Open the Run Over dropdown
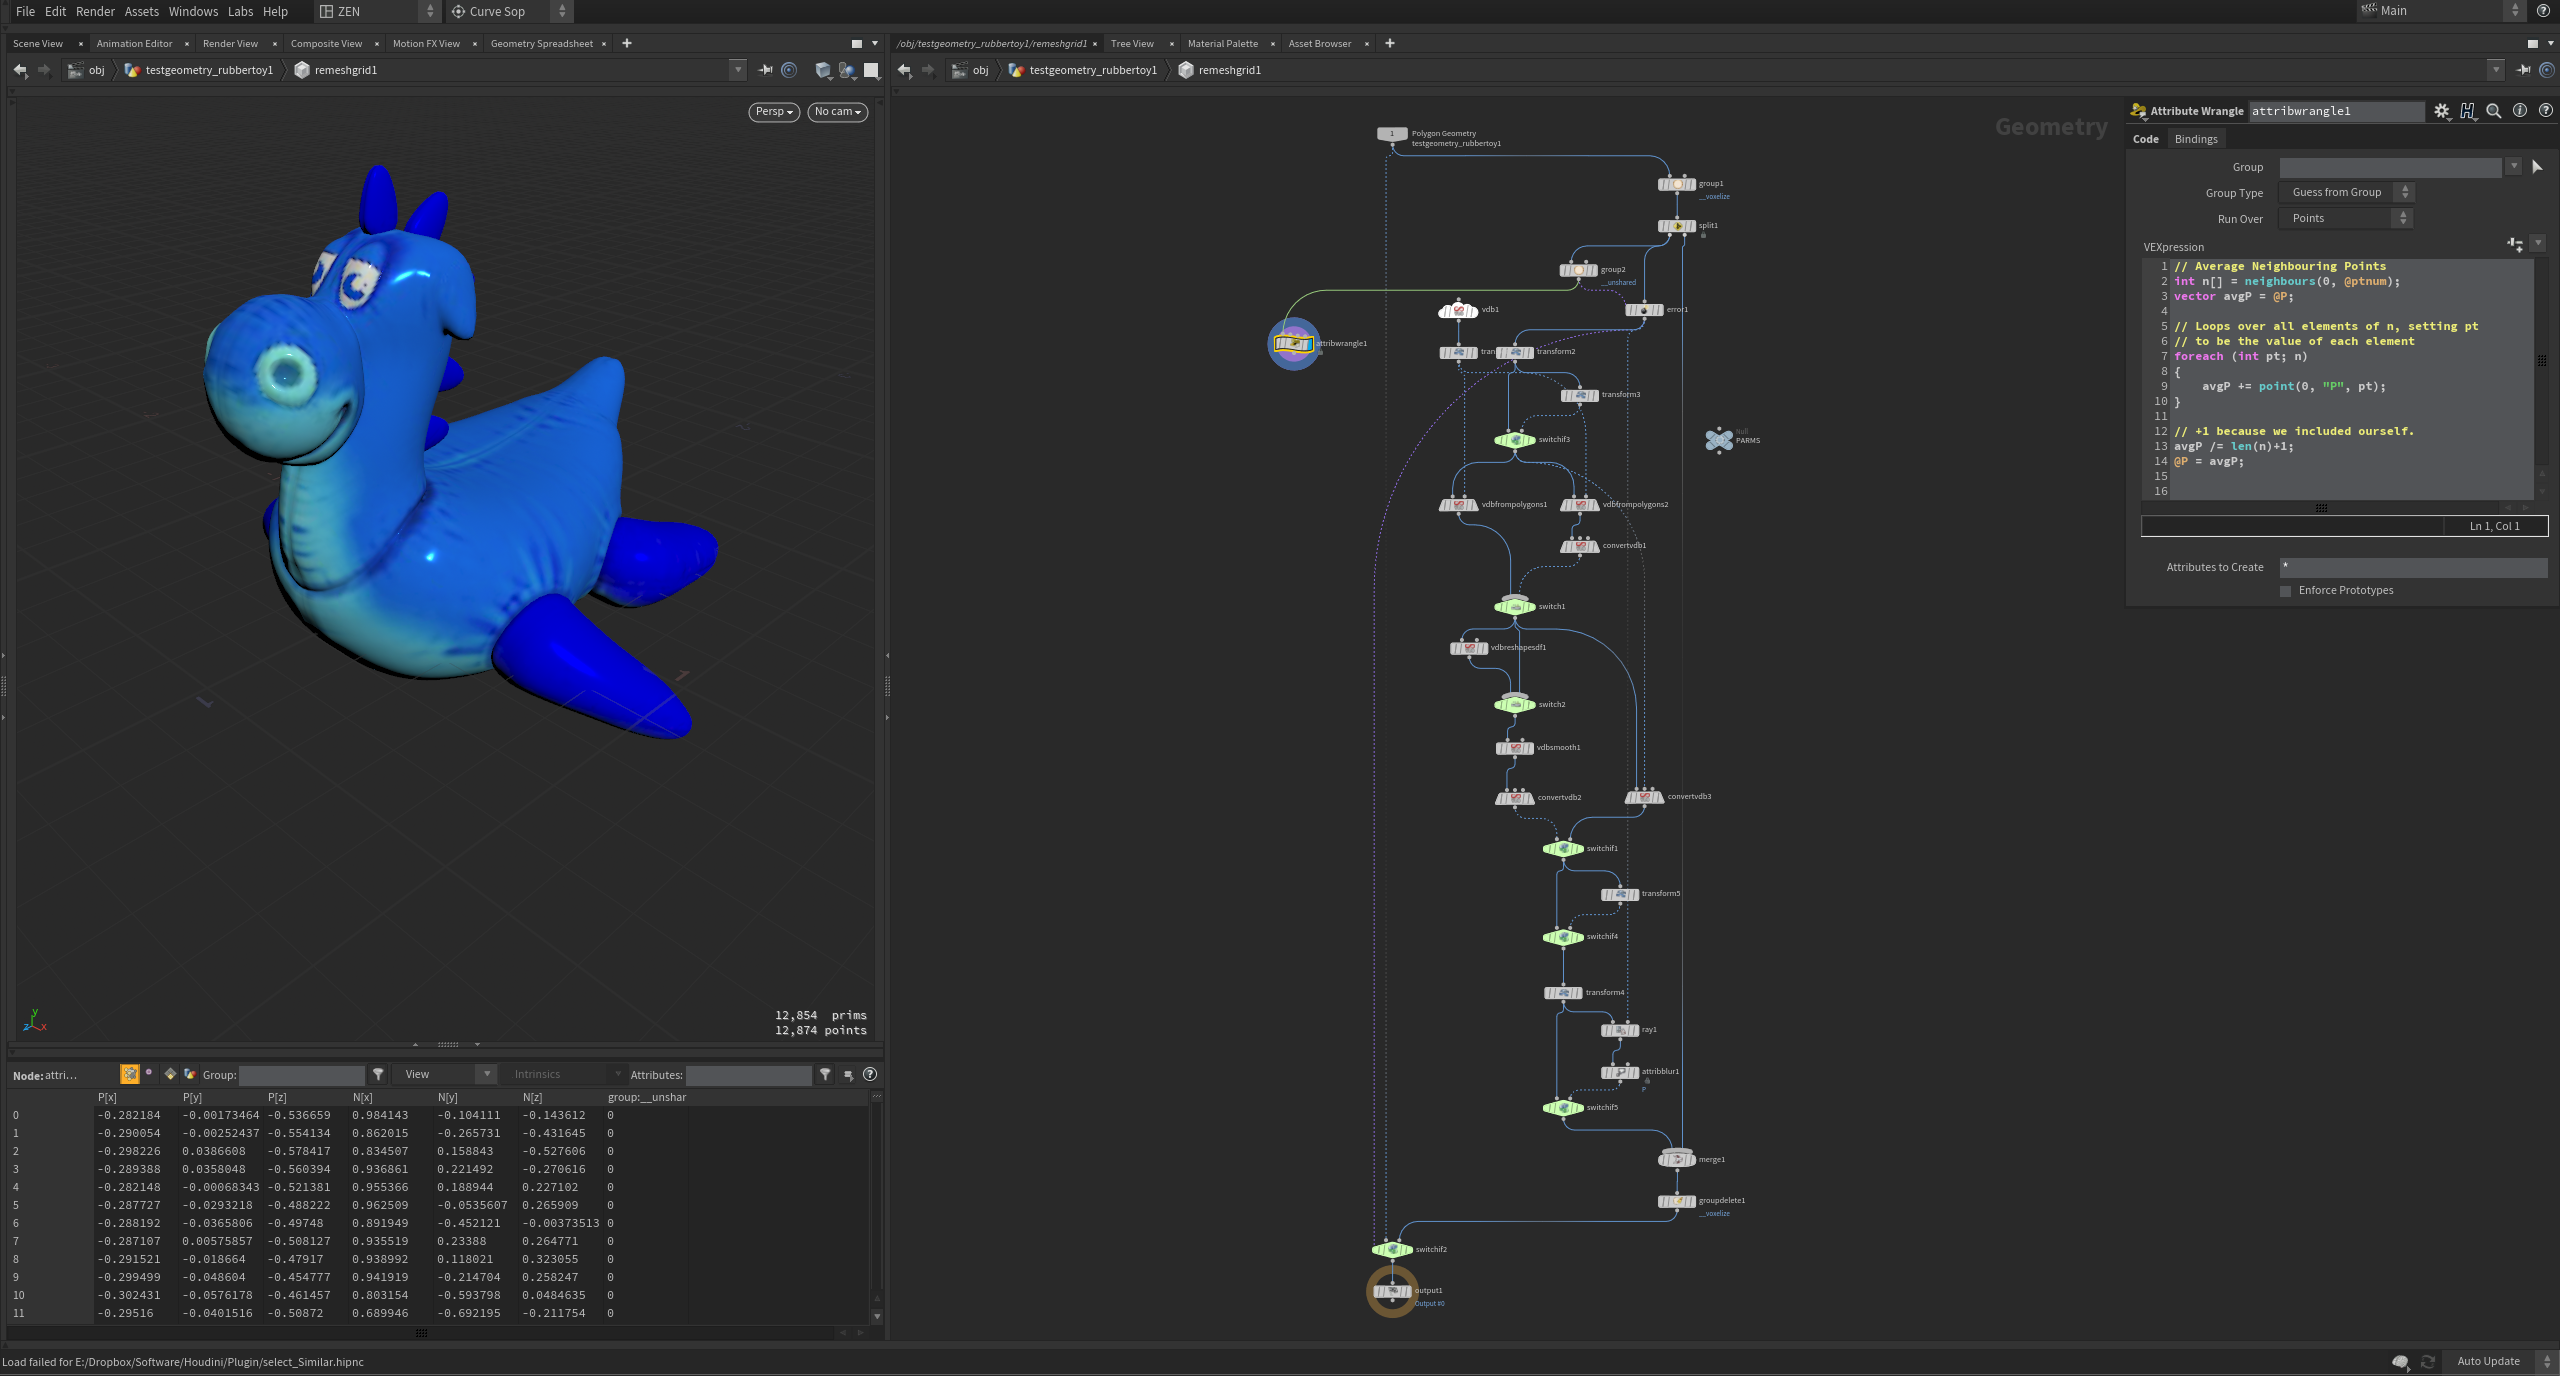Image resolution: width=2560 pixels, height=1376 pixels. pos(2345,218)
